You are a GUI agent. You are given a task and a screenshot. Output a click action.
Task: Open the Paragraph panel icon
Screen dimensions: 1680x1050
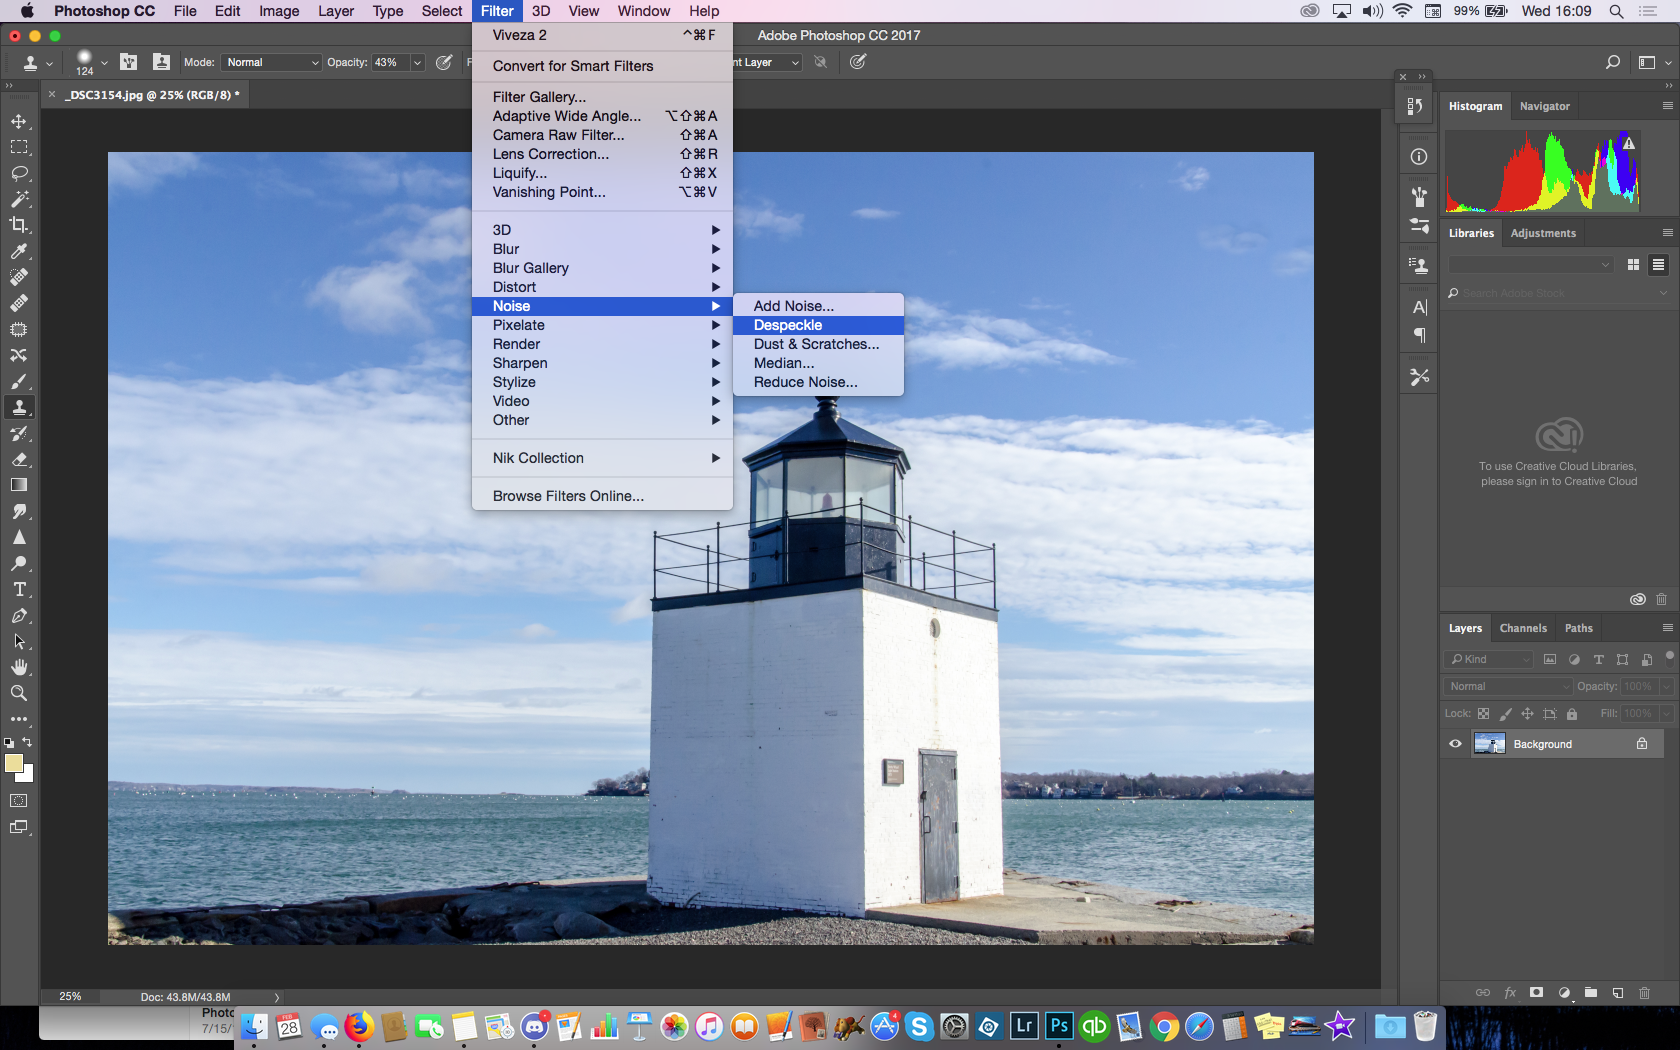[x=1418, y=335]
